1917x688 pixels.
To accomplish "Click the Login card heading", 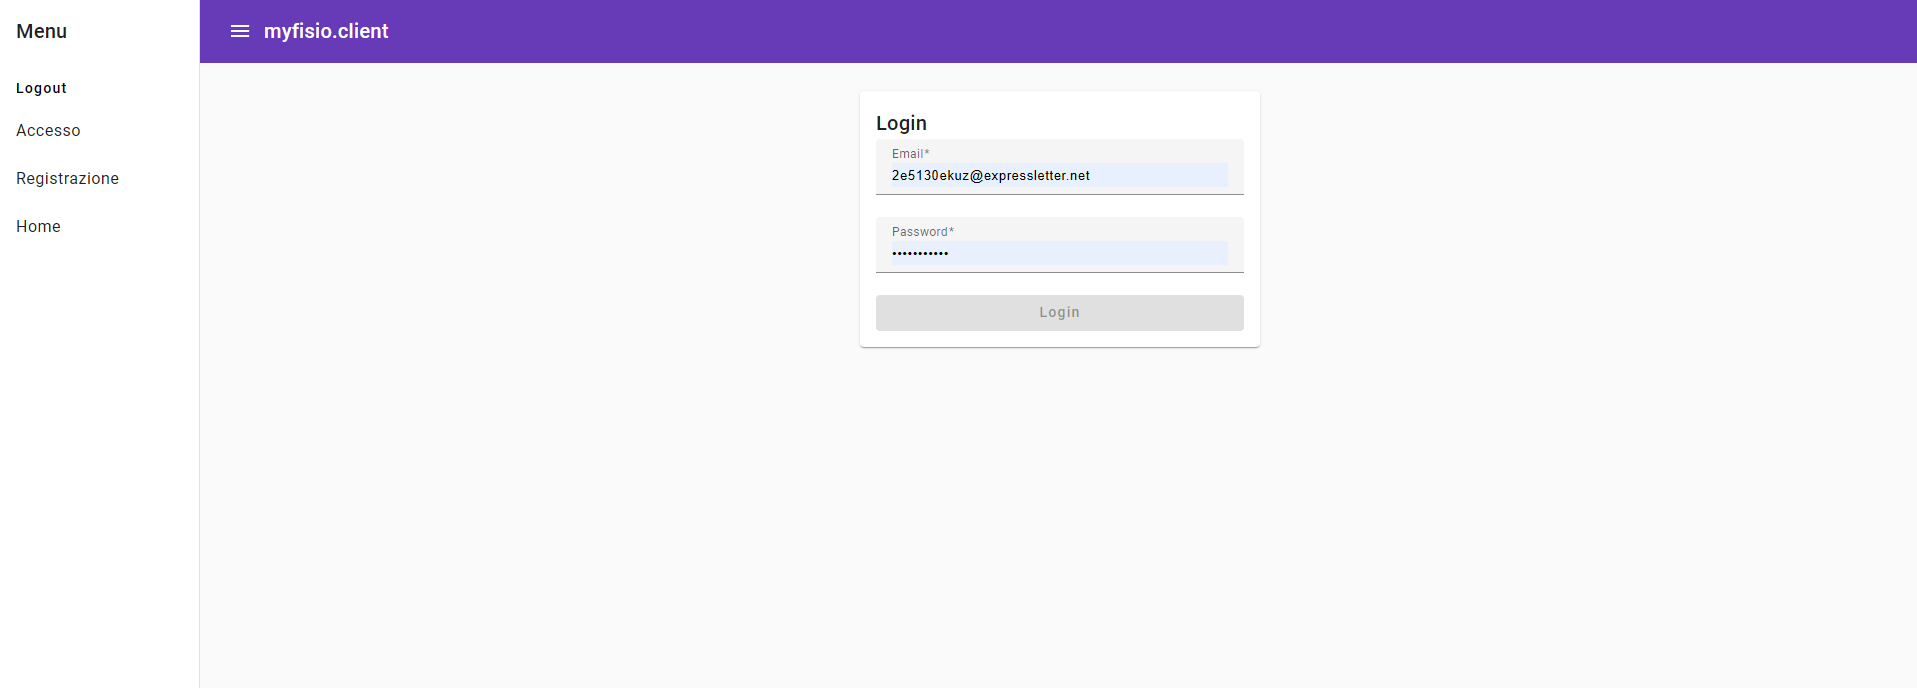I will [901, 123].
